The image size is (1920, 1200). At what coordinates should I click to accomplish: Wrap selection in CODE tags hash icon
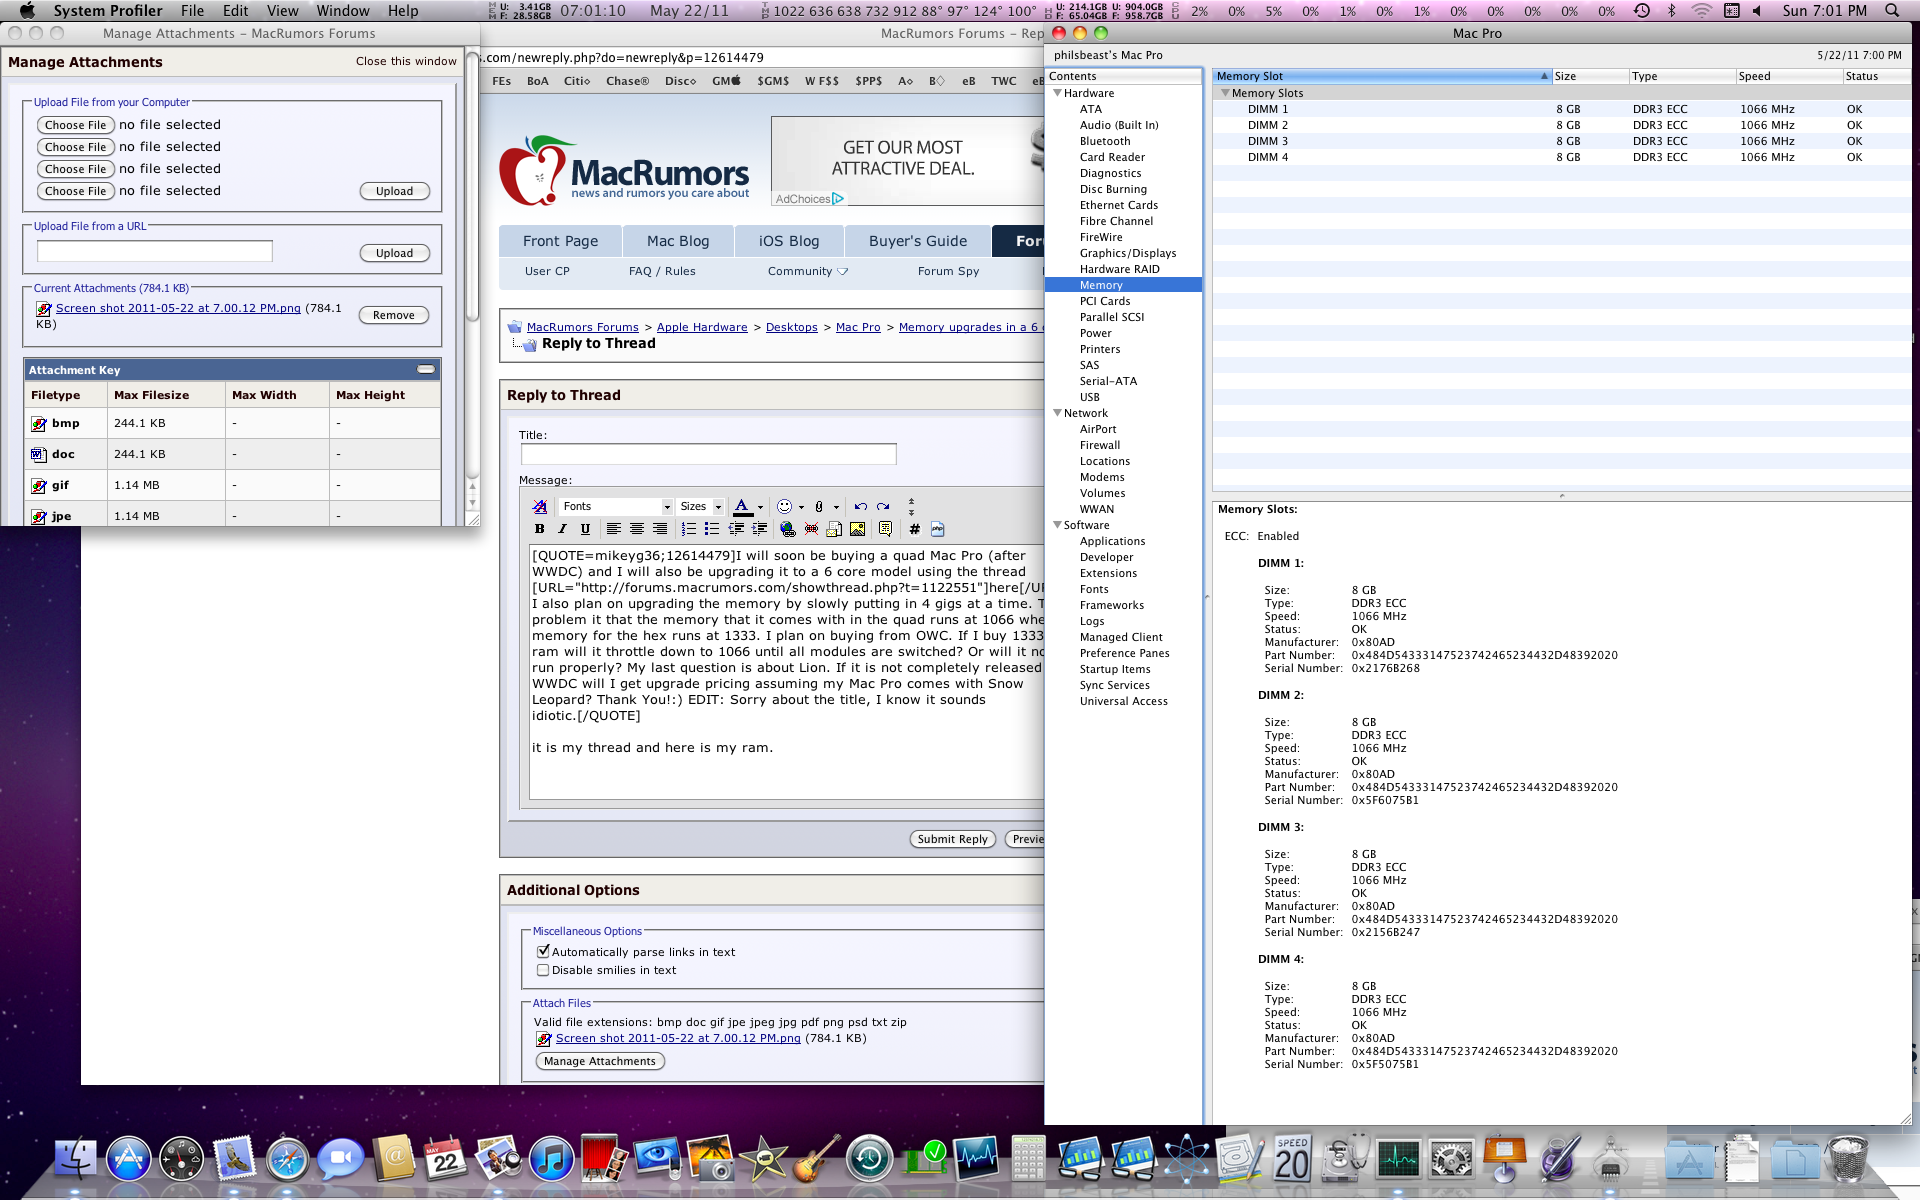[x=914, y=529]
